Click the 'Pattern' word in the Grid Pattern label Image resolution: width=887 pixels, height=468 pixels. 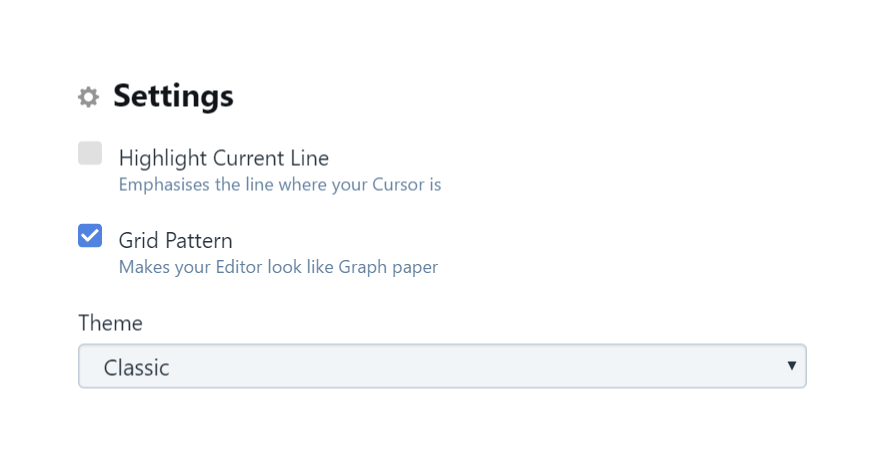tap(199, 241)
